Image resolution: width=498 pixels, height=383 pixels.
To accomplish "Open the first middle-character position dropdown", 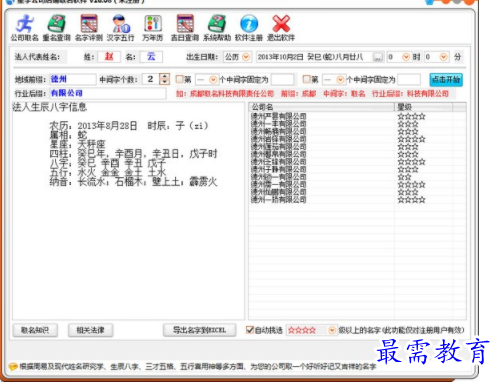I will coord(213,80).
